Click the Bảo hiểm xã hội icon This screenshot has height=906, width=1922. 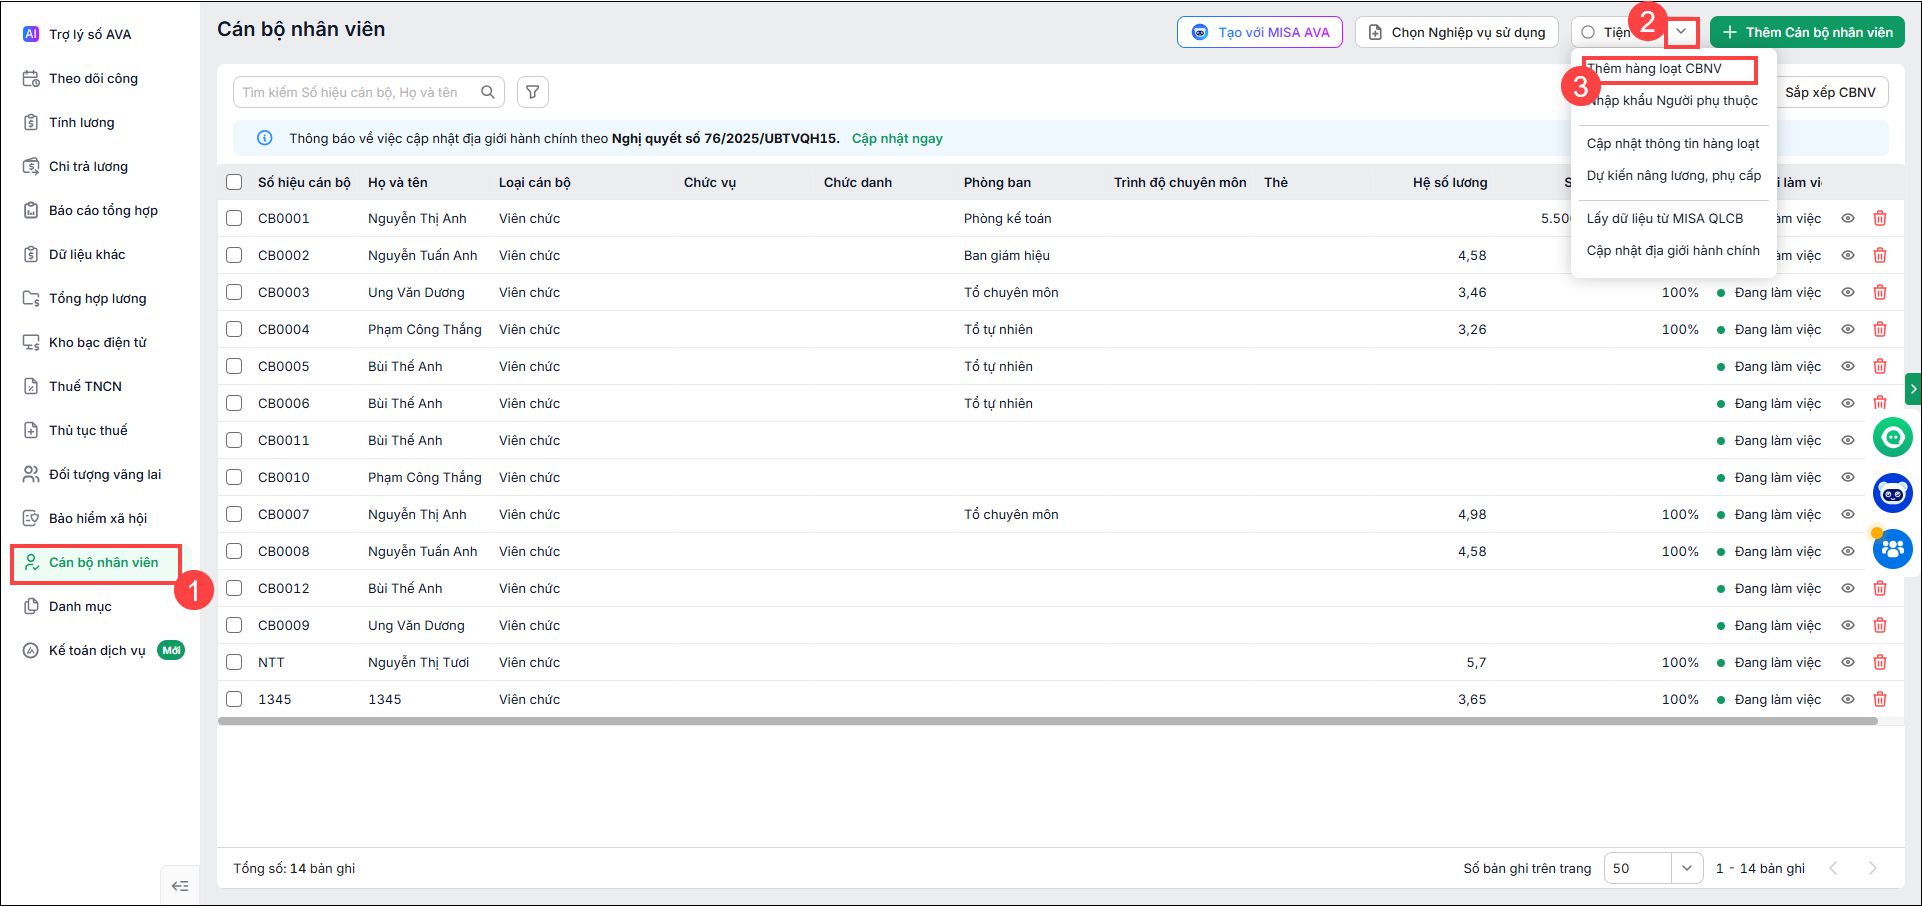pos(31,518)
